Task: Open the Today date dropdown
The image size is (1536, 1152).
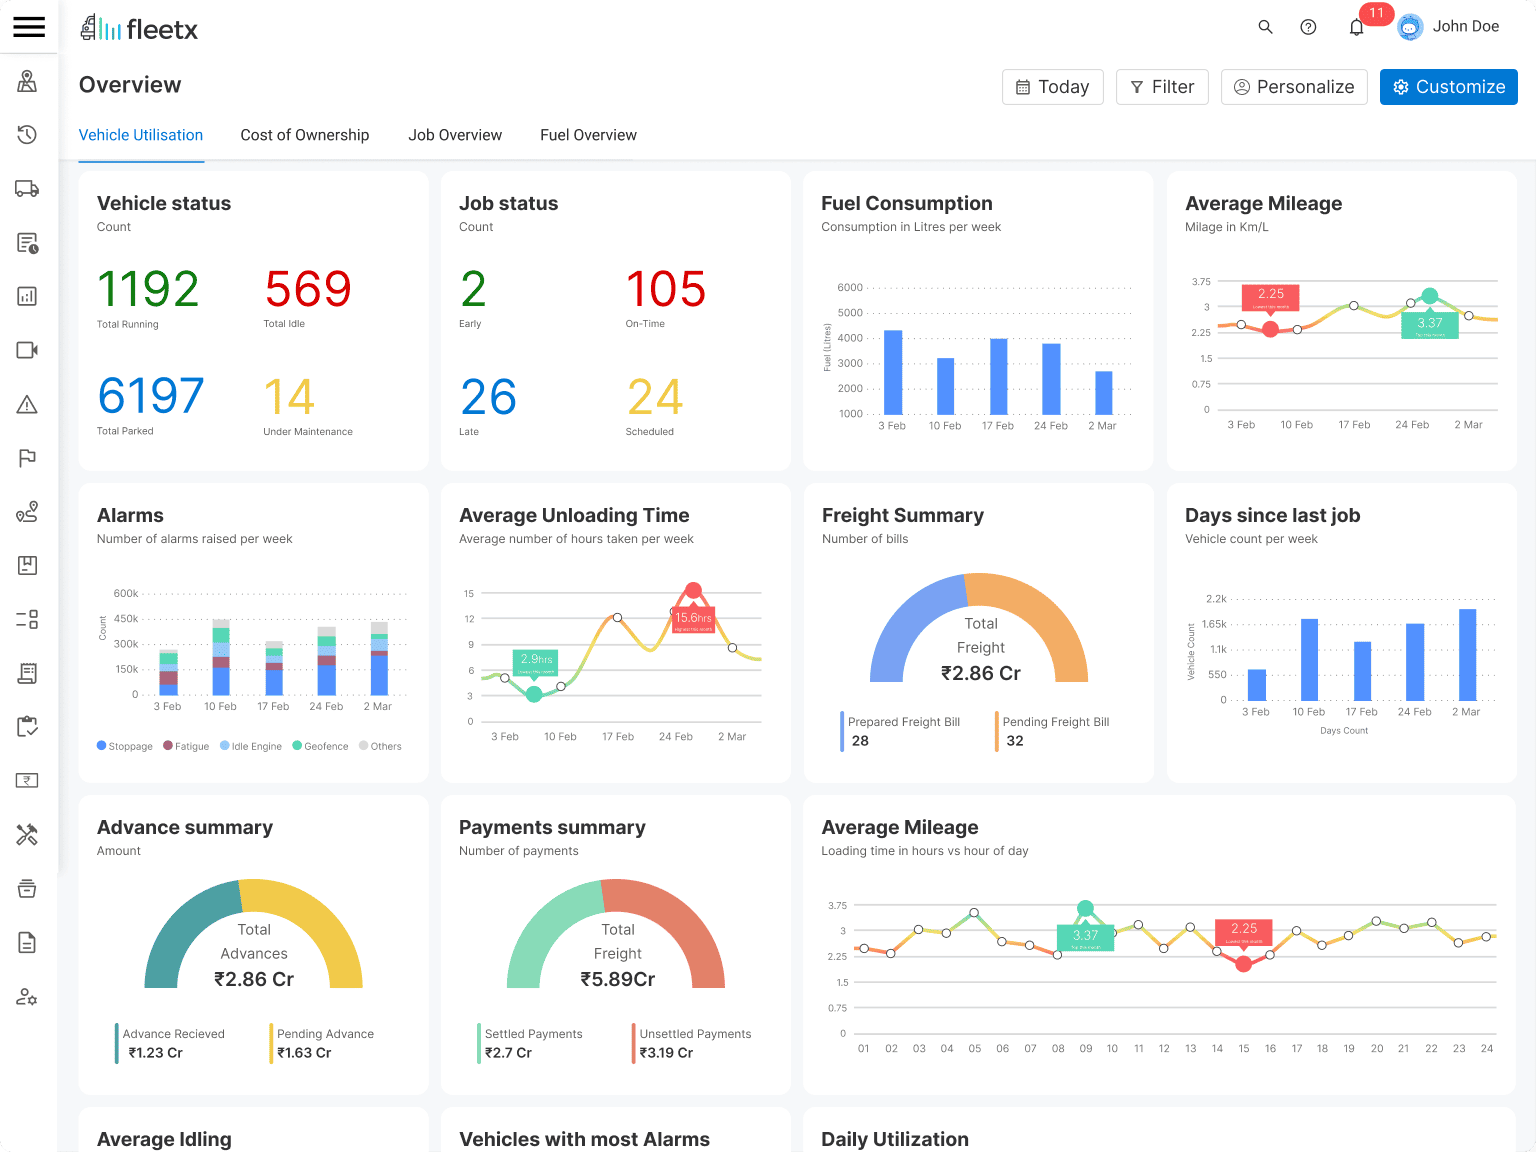Action: point(1052,87)
